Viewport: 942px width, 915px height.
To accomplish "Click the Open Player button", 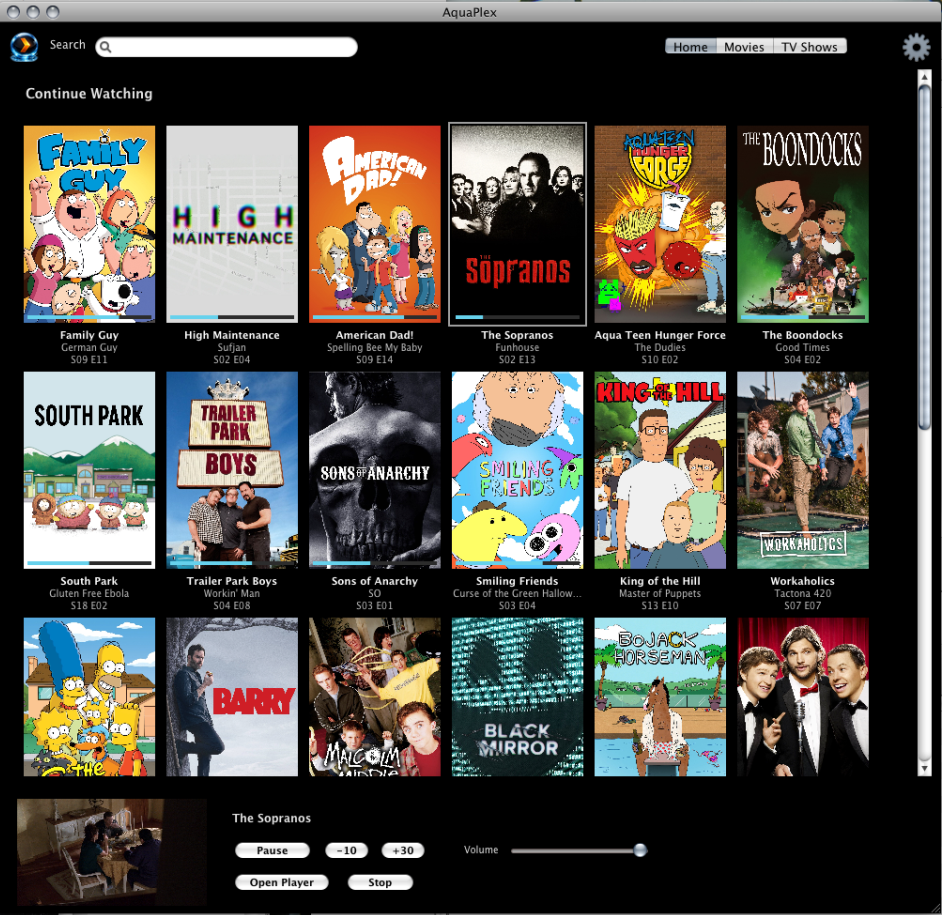I will [282, 882].
